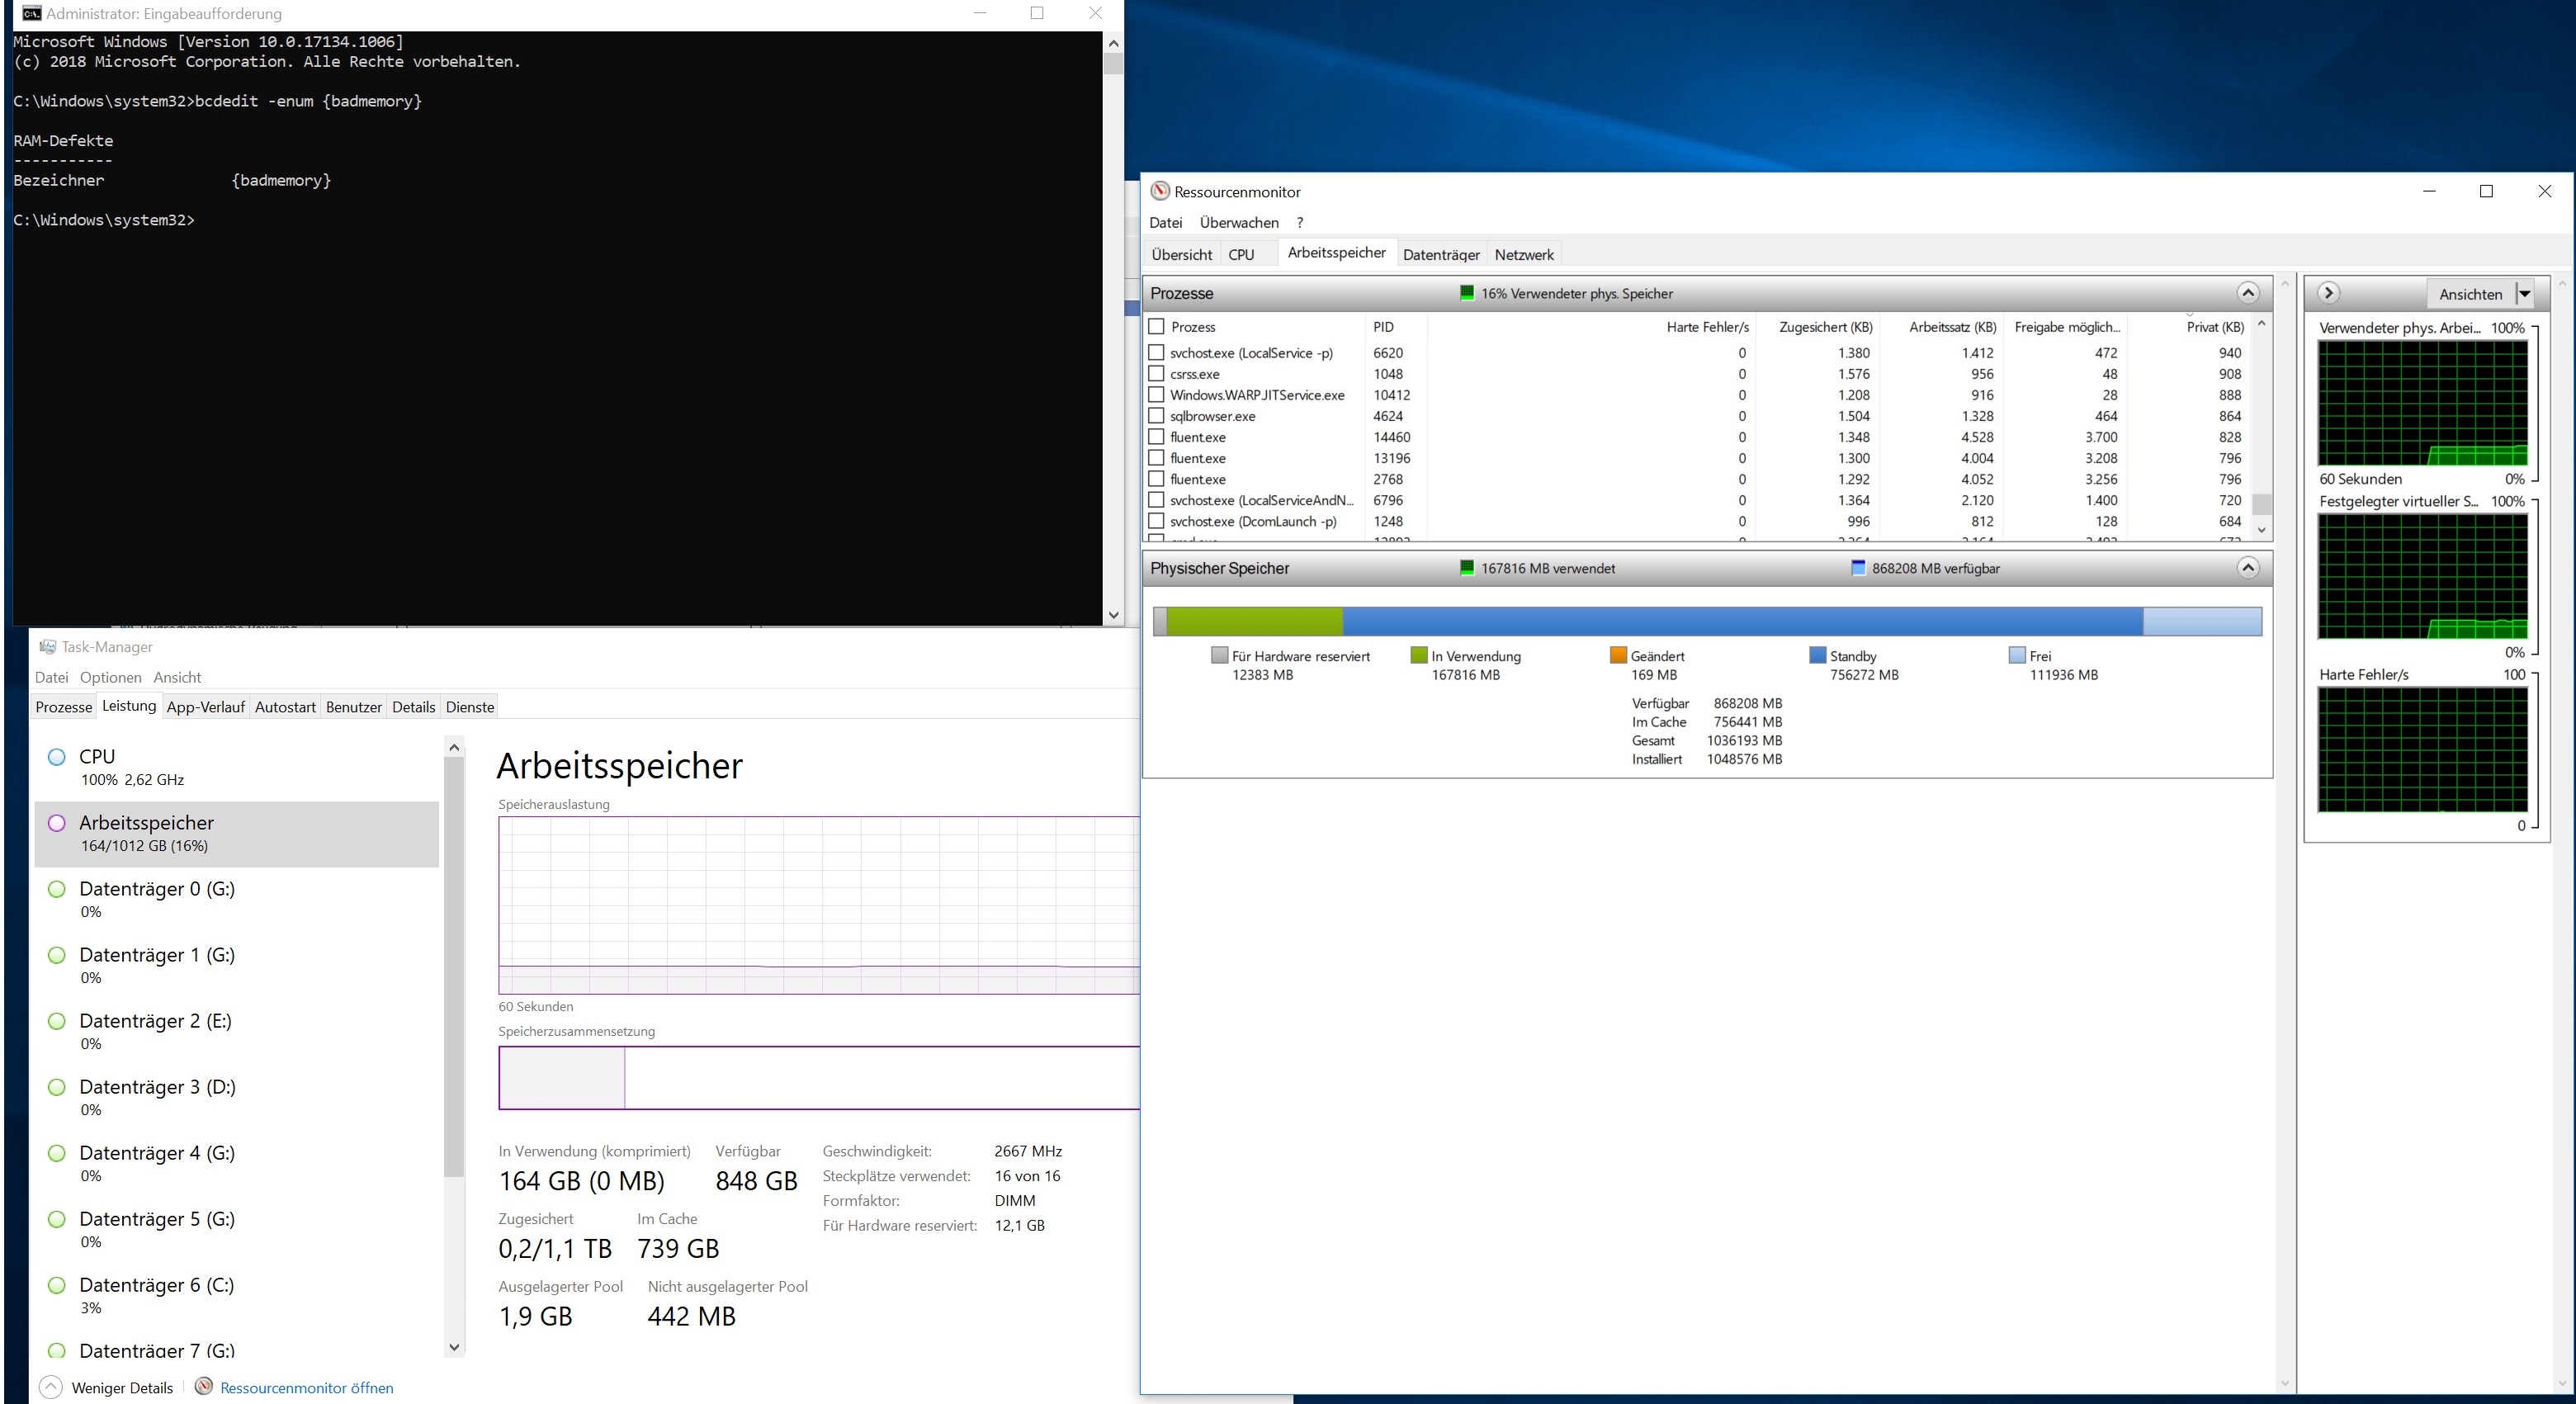Screen dimensions: 2576x1404
Task: Toggle the select-all Prozess header checkbox
Action: pyautogui.click(x=1157, y=327)
